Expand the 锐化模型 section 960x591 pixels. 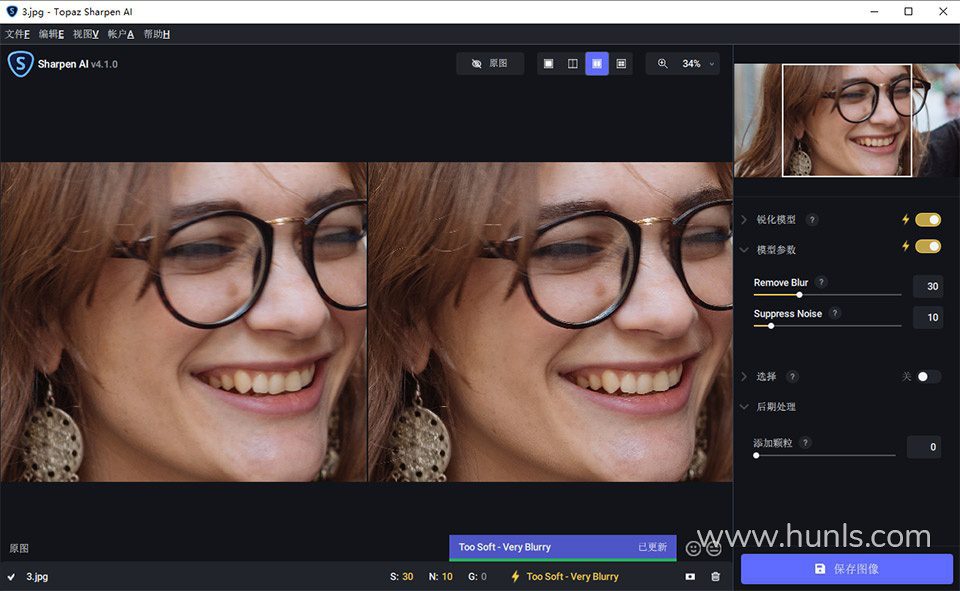coord(744,220)
